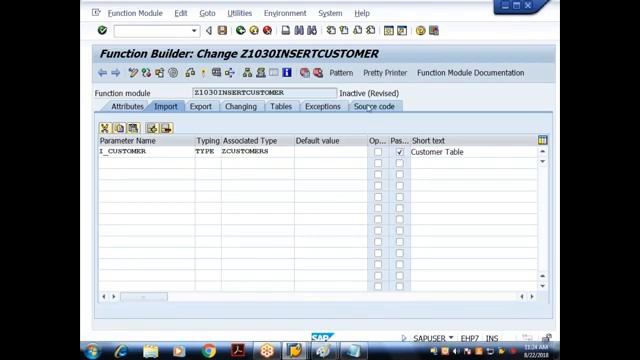640x360 pixels.
Task: Click the Customer Table short text cell
Action: click(x=473, y=152)
